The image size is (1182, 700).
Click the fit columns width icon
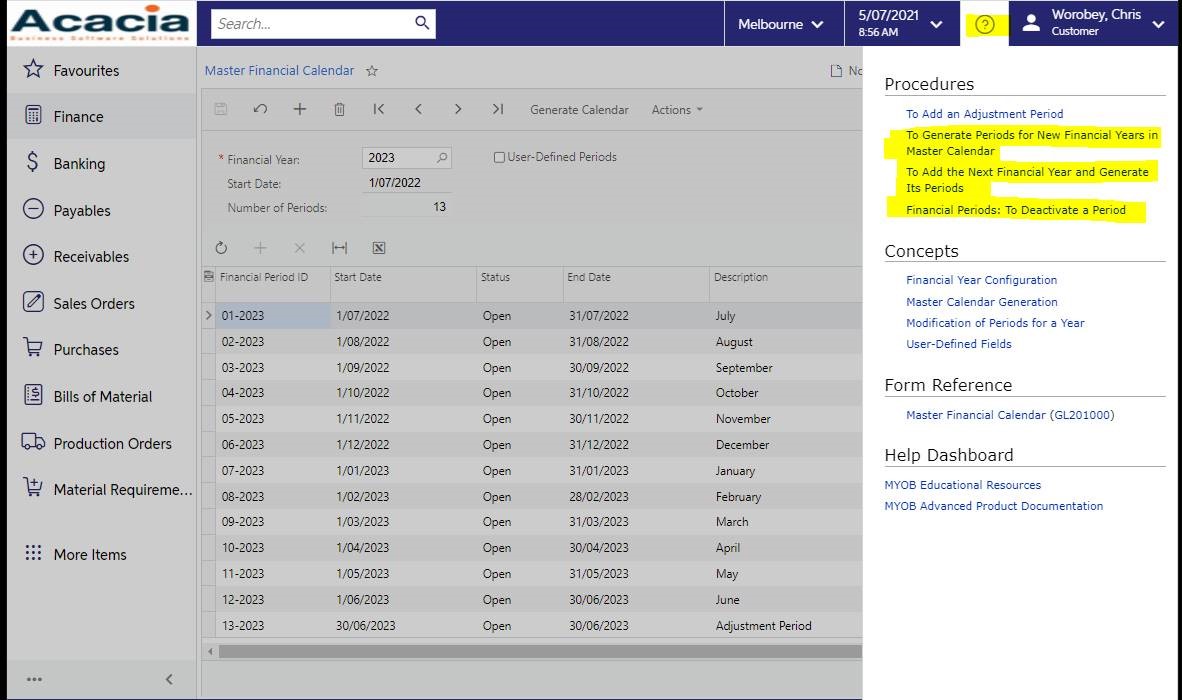click(339, 248)
